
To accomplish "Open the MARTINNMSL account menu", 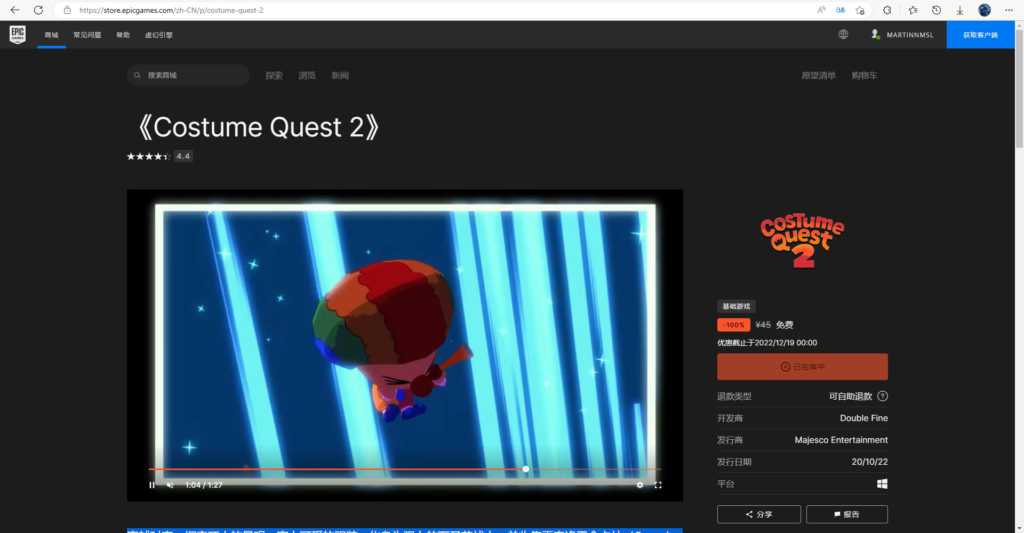I will coord(902,35).
